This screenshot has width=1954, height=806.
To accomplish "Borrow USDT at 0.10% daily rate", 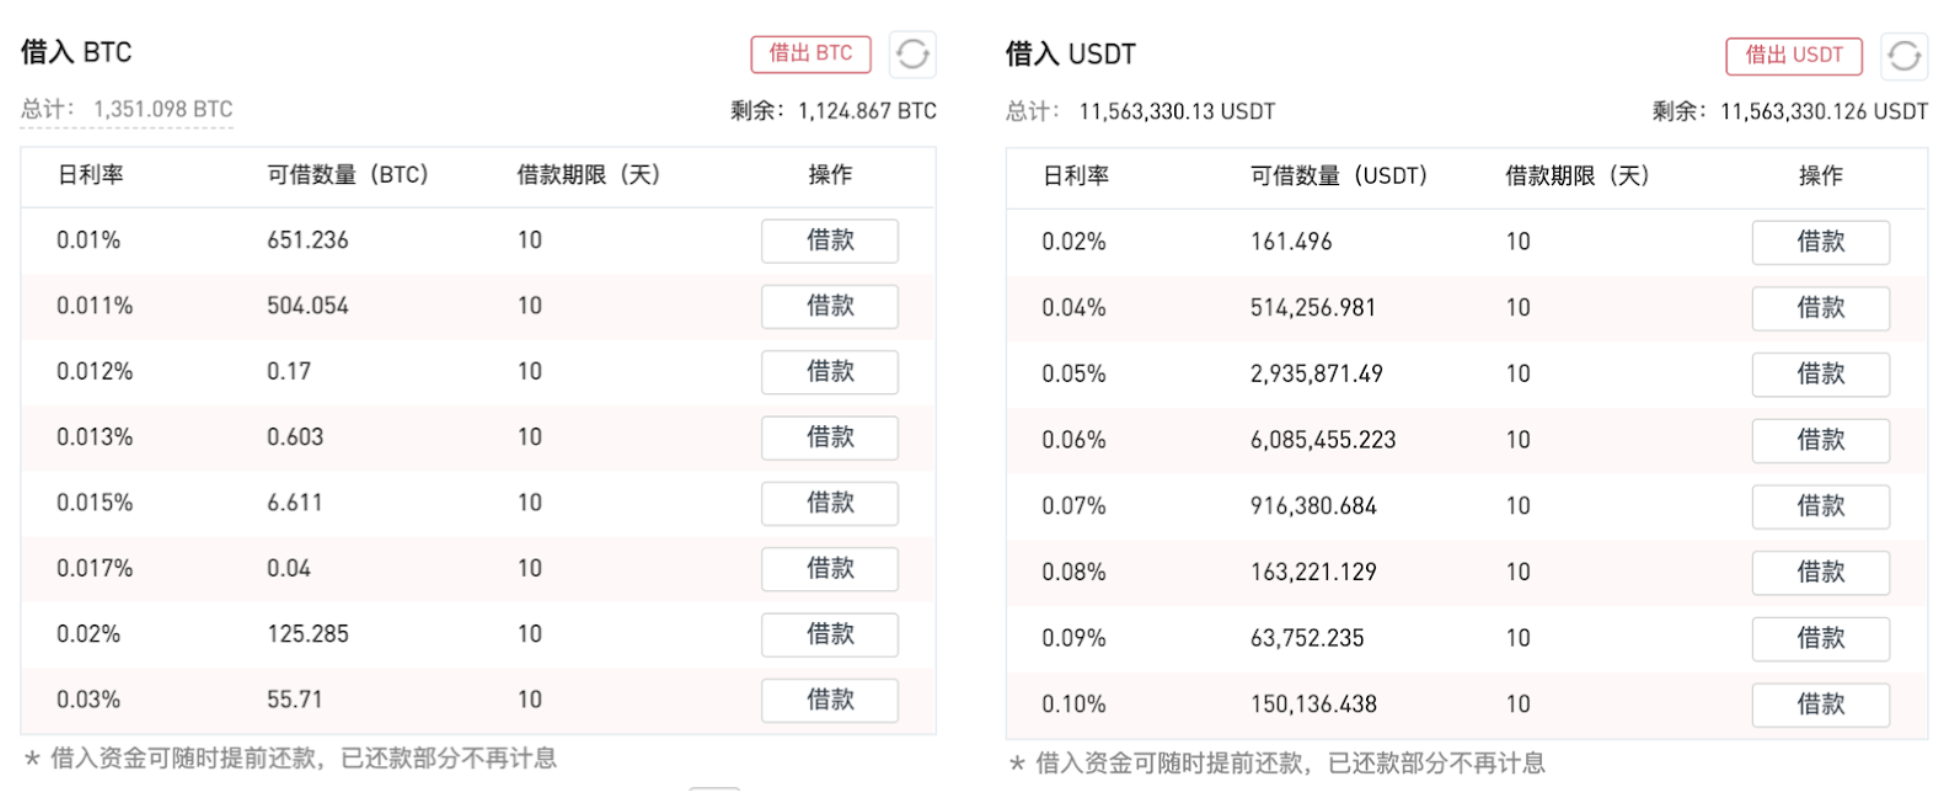I will pos(1820,704).
